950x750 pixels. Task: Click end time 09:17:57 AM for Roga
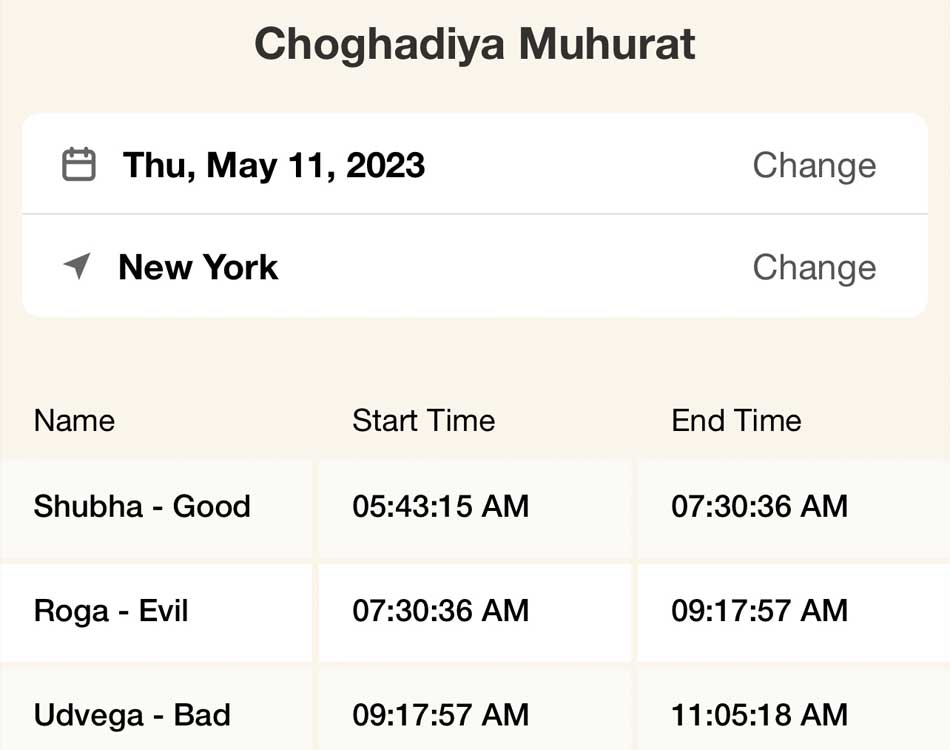click(759, 611)
